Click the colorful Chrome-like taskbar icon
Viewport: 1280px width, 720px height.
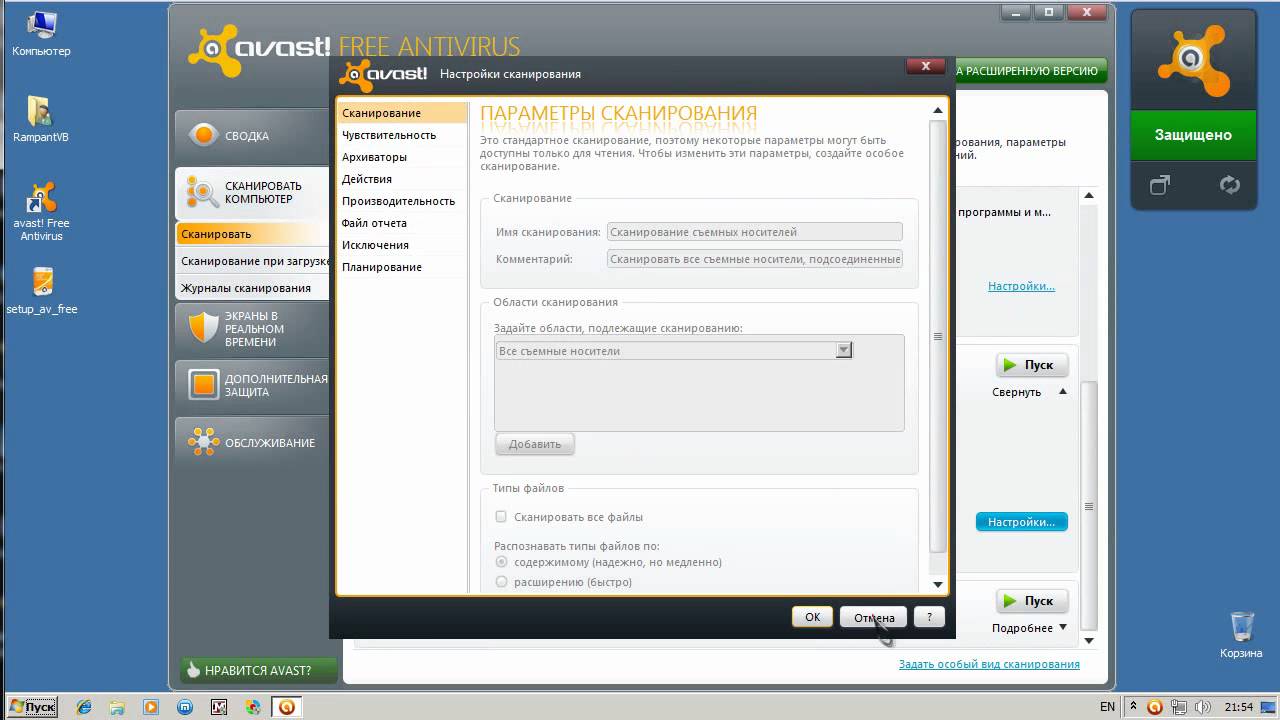[253, 707]
